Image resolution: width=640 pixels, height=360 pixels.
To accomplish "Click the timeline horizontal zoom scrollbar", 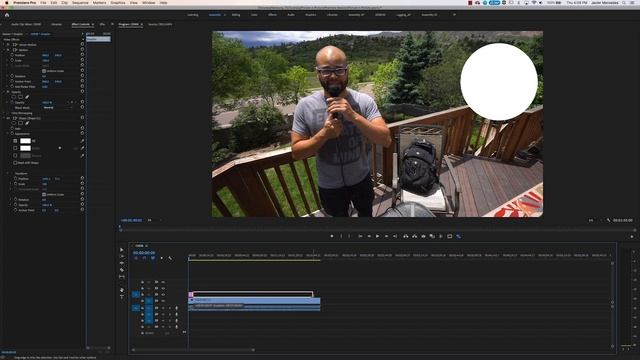I will 193,350.
